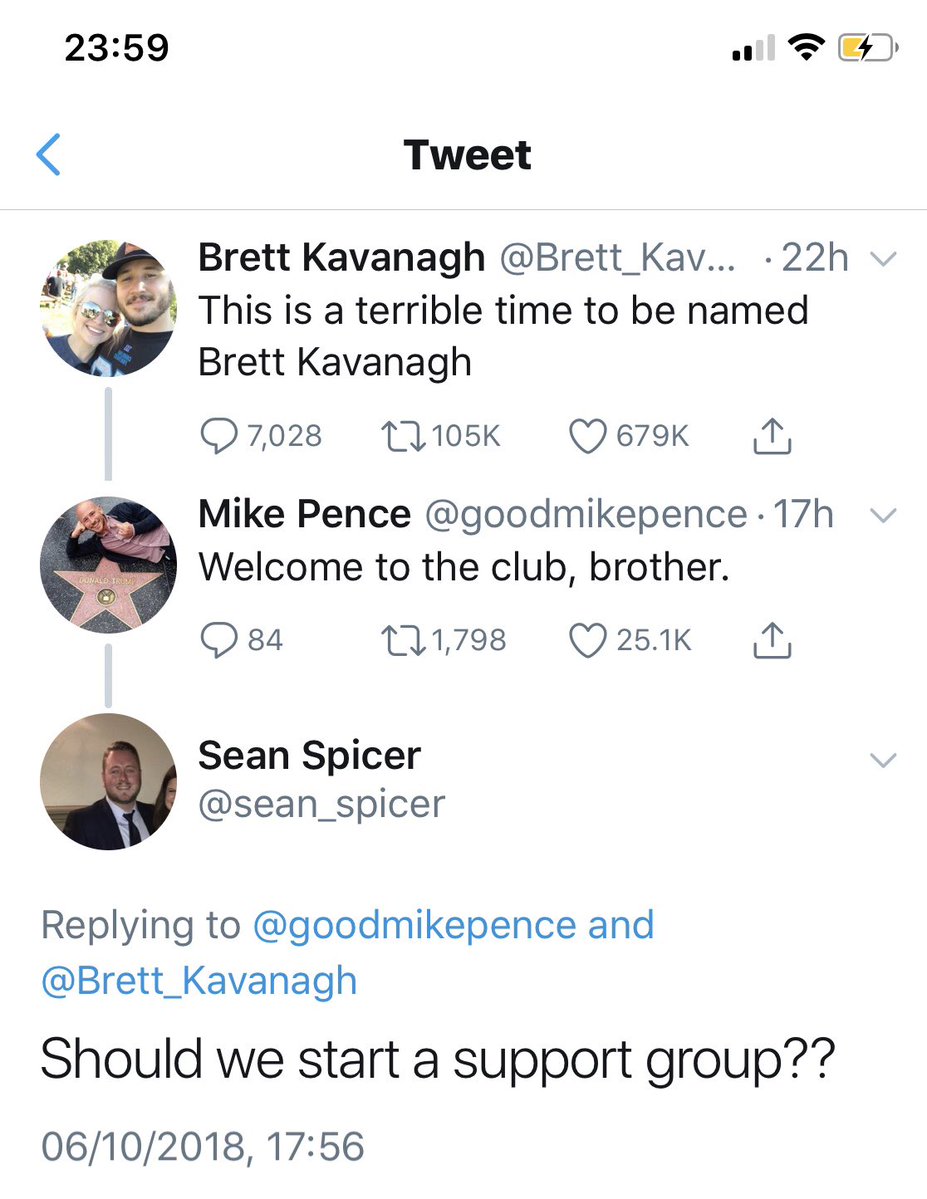Open options chevron on Brett Kavanagh's tweet
Image resolution: width=927 pixels, height=1199 pixels.
coord(883,259)
